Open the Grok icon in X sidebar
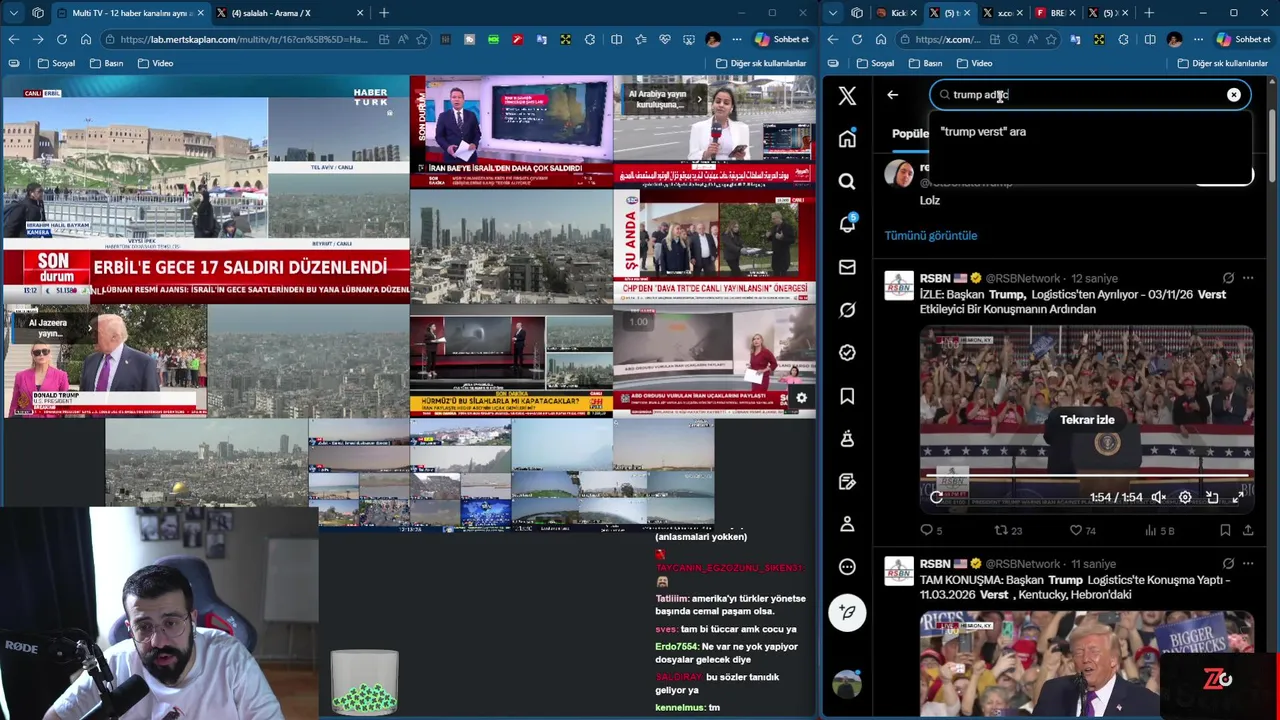This screenshot has height=720, width=1280. [x=847, y=310]
